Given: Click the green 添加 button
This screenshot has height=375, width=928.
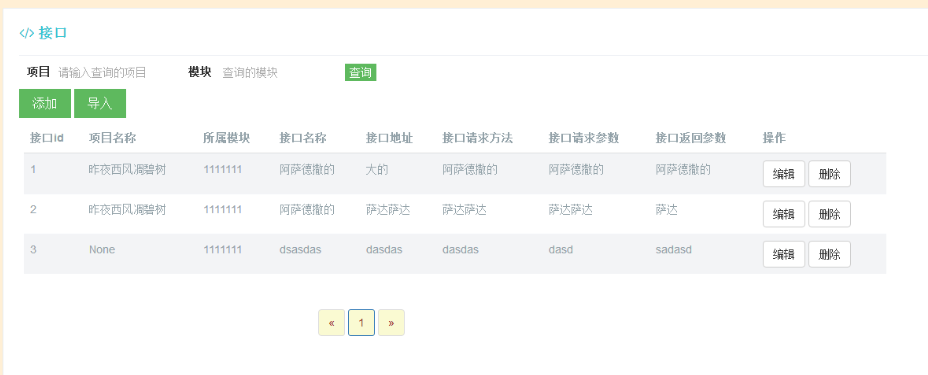Looking at the screenshot, I should 45,104.
